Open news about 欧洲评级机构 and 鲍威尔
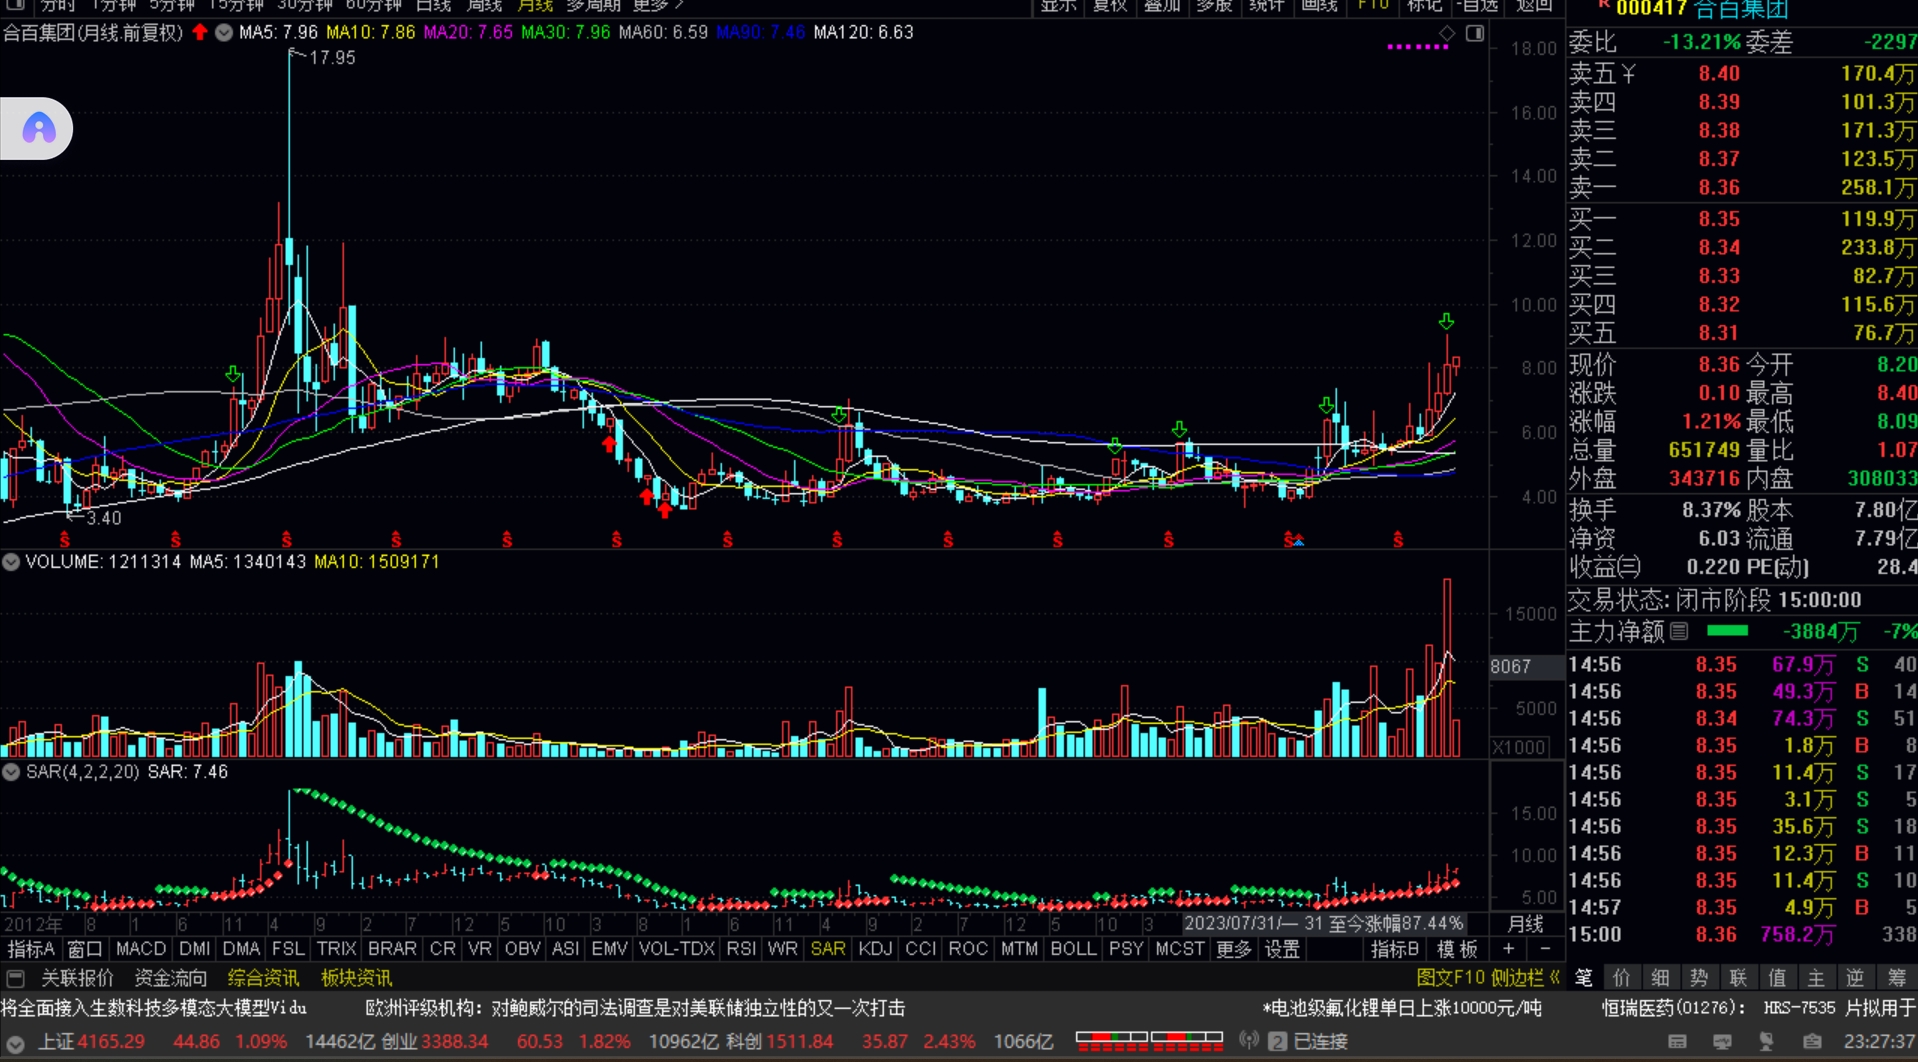 point(635,1008)
